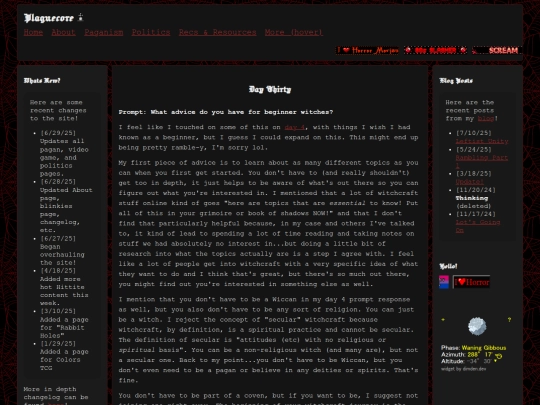Click the [11/17/24] date in Blog Posts
This screenshot has width=540, height=405.
[x=475, y=214]
